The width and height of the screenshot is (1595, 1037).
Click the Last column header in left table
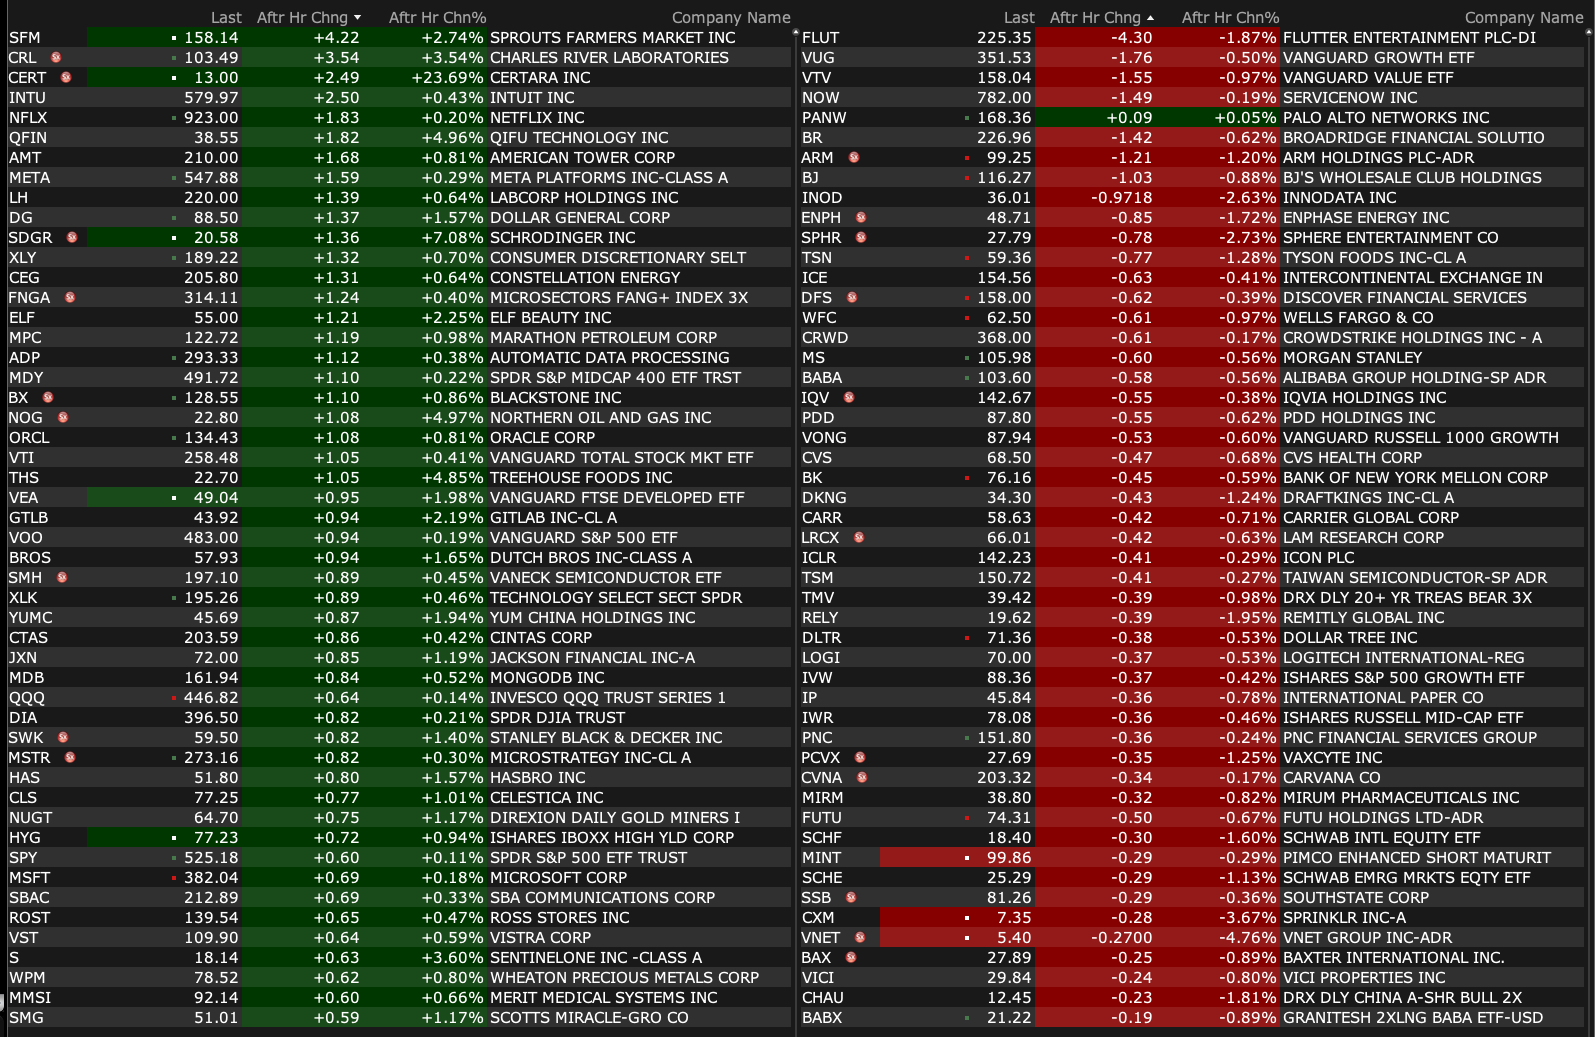click(226, 18)
